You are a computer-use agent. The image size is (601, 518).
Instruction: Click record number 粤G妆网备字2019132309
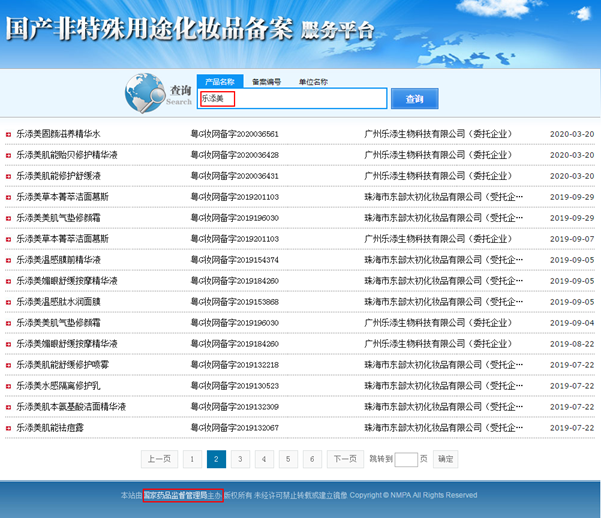235,407
